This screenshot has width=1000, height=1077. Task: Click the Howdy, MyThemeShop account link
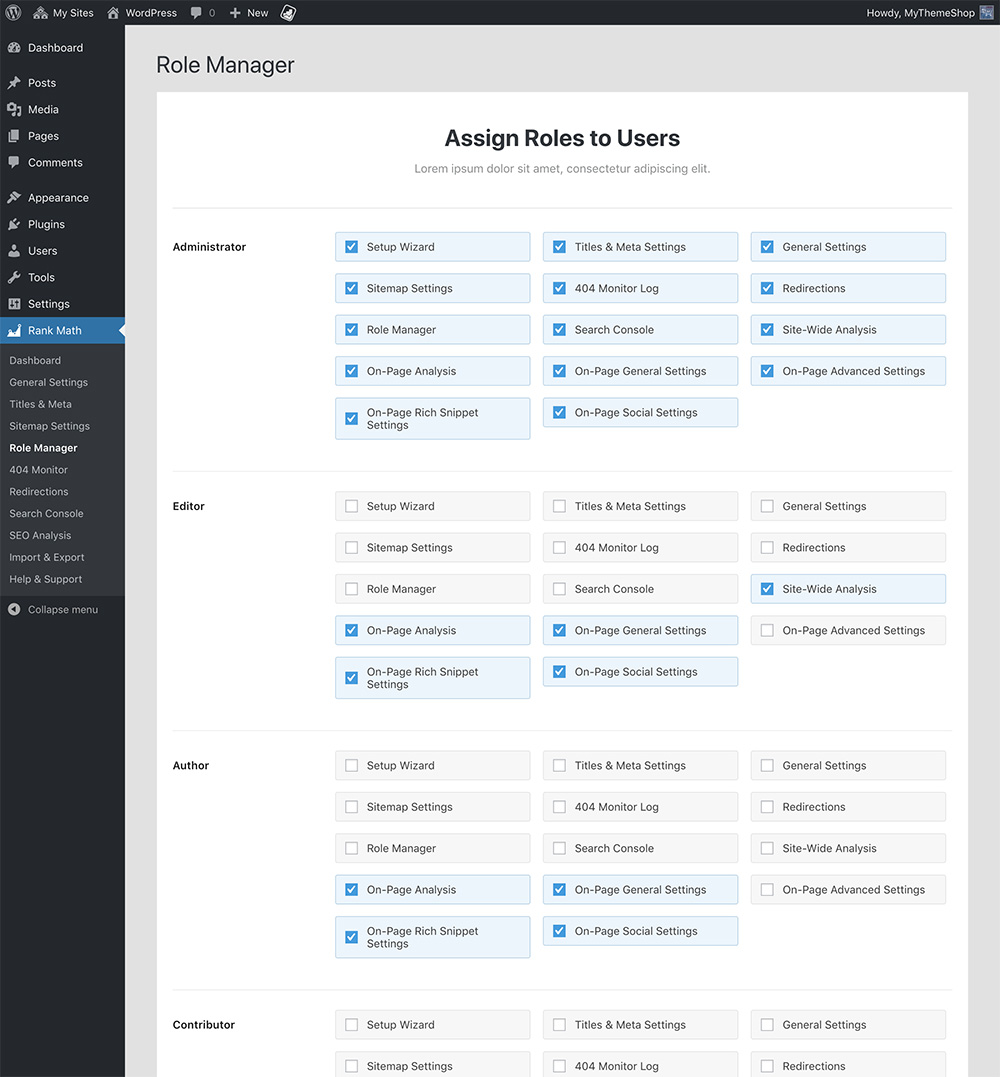click(920, 13)
